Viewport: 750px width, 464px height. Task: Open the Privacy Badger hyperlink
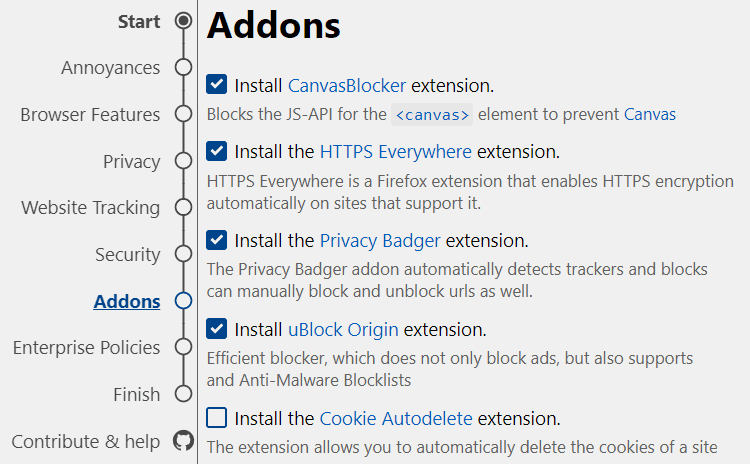click(380, 241)
